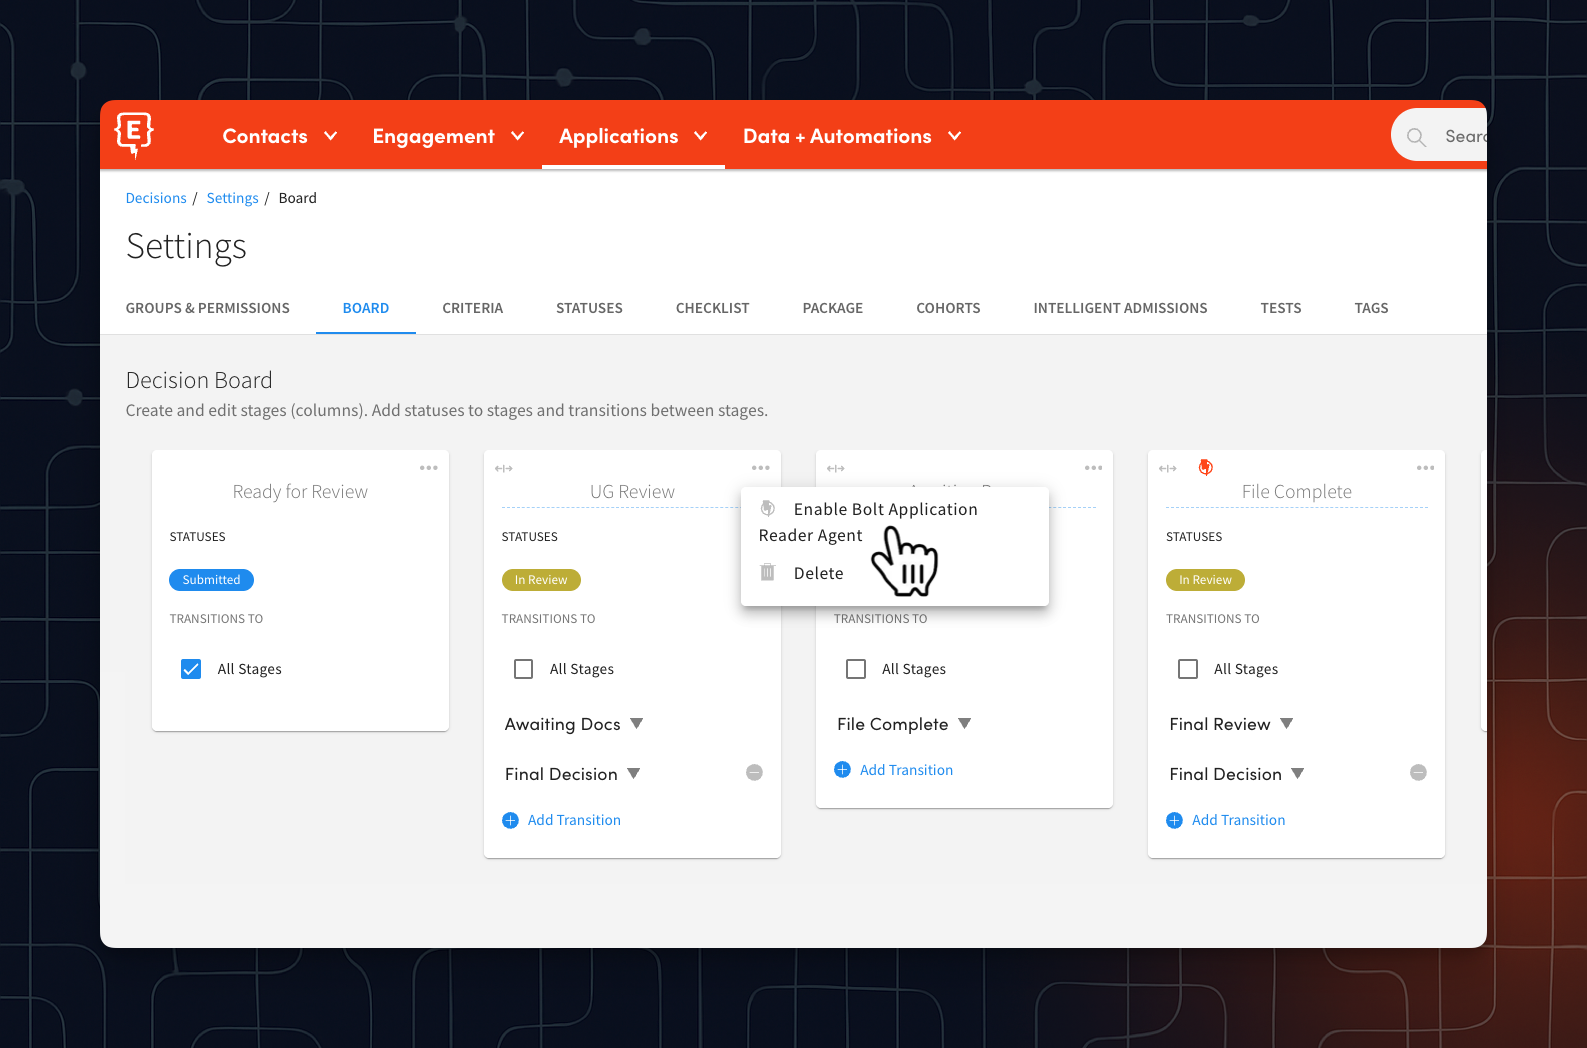Click the plus icon beside File Complete transition
Image resolution: width=1587 pixels, height=1048 pixels.
[842, 770]
